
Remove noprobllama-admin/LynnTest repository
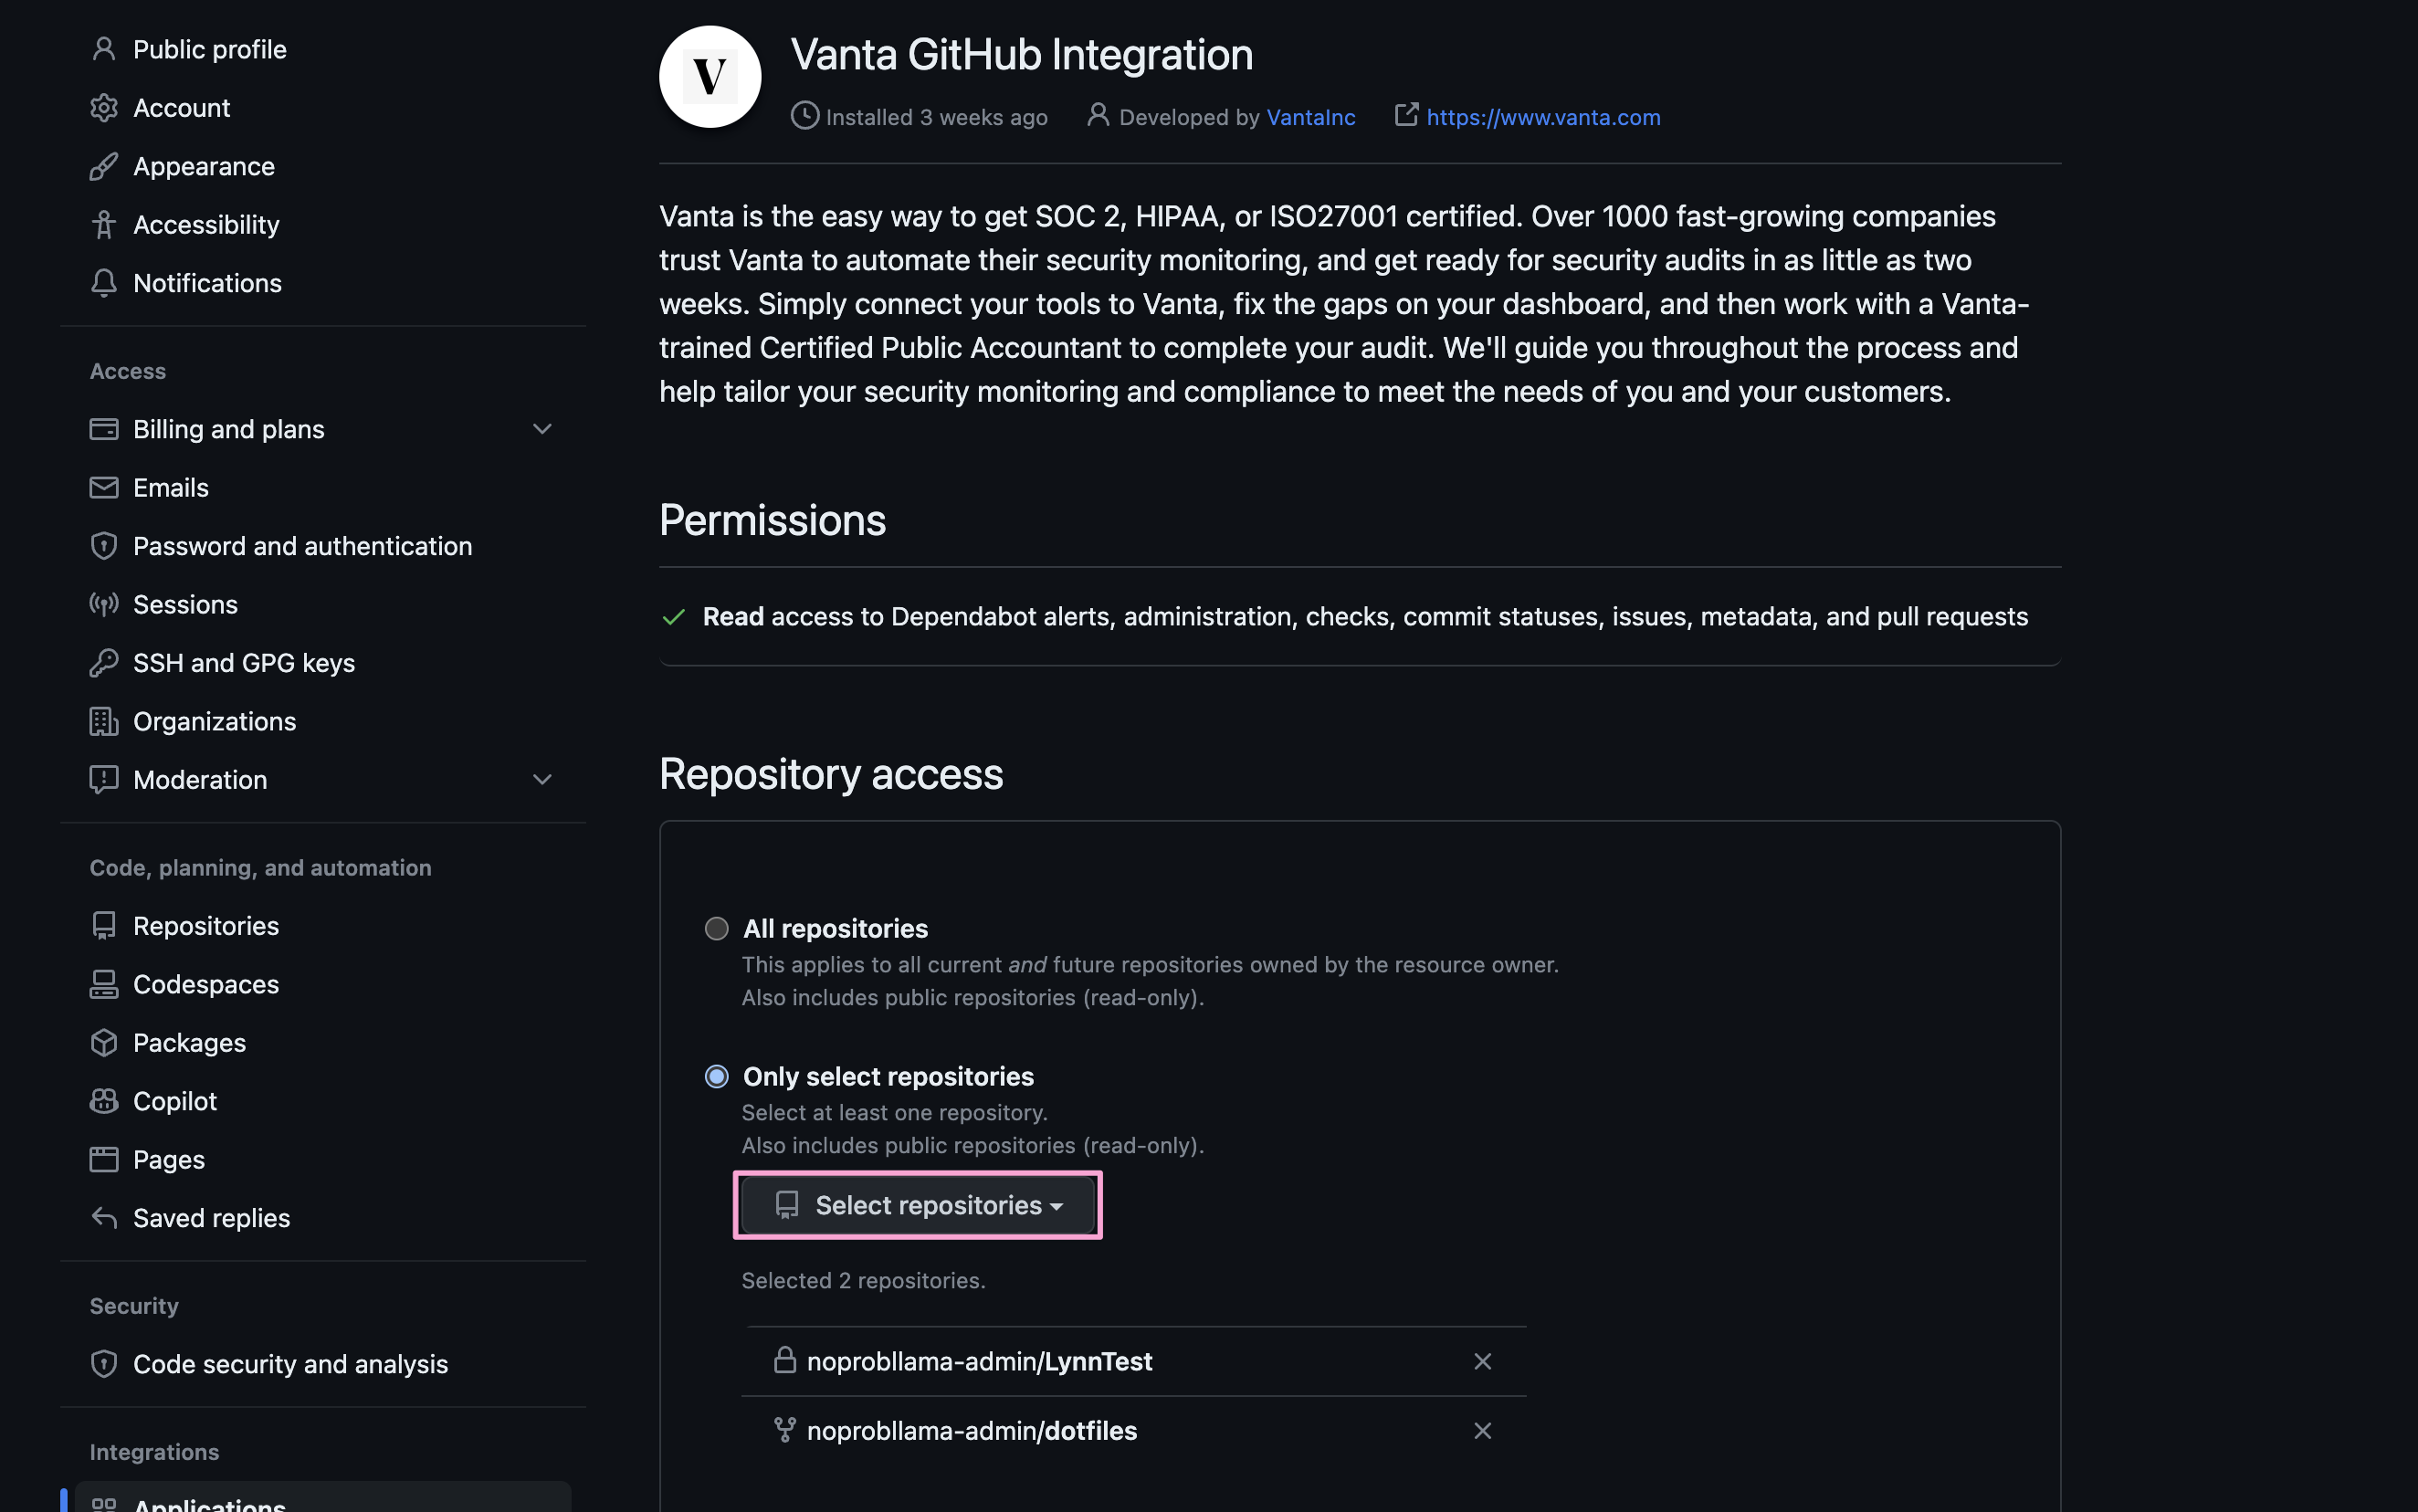click(x=1482, y=1361)
